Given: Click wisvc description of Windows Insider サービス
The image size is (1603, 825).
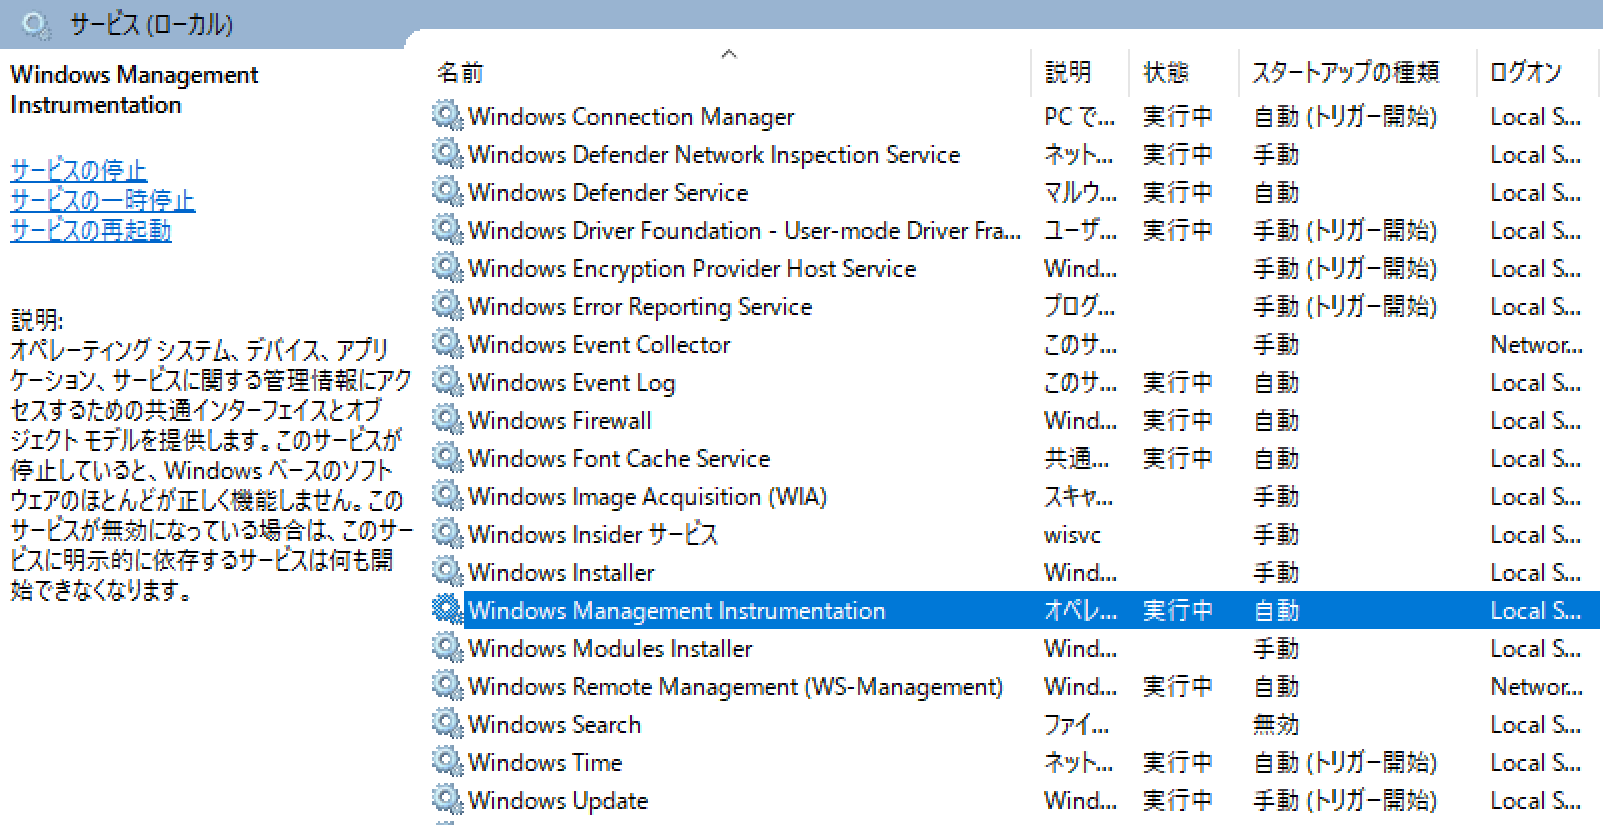Looking at the screenshot, I should [1072, 536].
